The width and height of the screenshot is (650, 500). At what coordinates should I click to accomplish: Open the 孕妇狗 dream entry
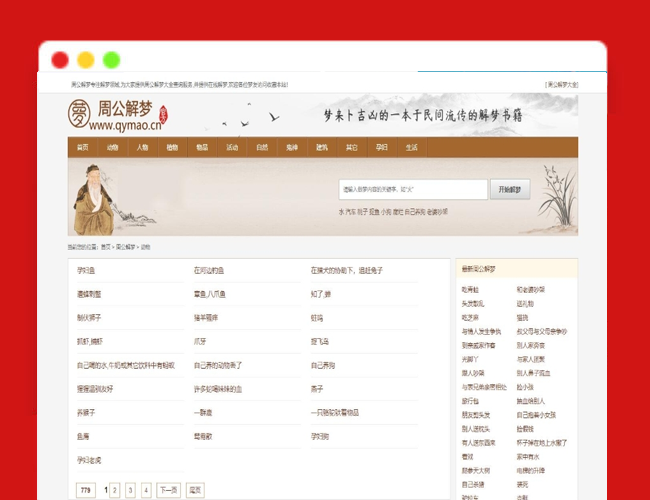(x=320, y=437)
